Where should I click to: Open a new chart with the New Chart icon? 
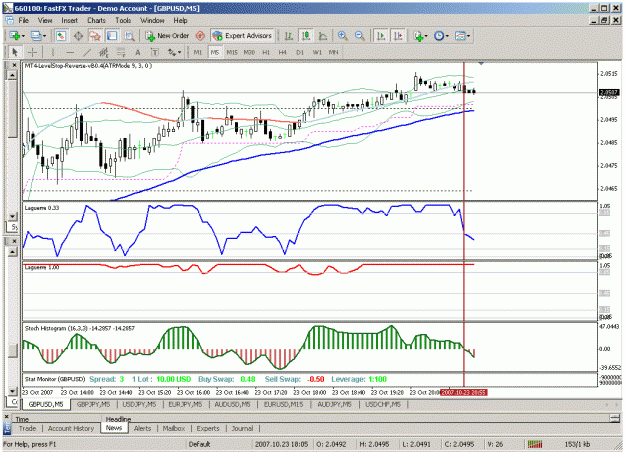14,36
